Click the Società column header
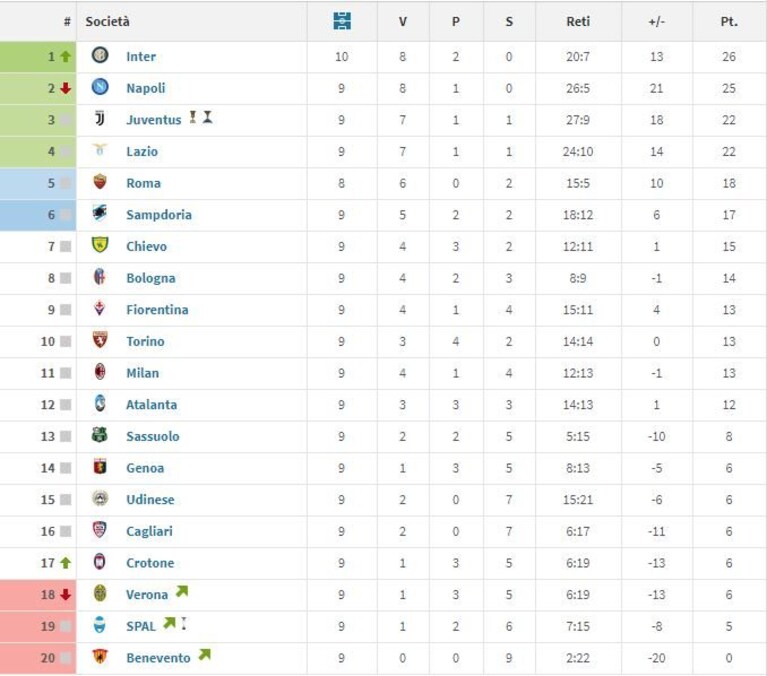 (108, 22)
